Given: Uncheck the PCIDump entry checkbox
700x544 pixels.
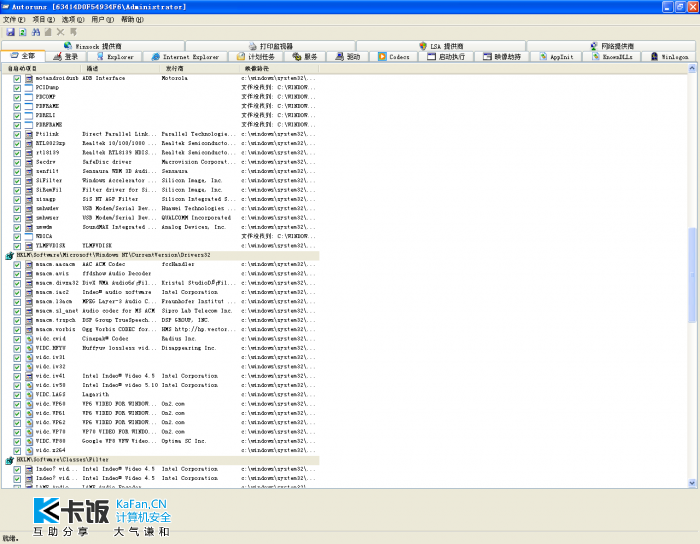Looking at the screenshot, I should [x=17, y=88].
